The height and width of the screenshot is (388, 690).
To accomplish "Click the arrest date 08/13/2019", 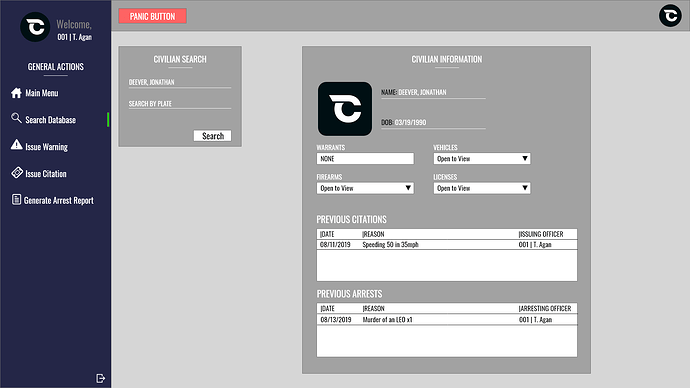I will [336, 320].
